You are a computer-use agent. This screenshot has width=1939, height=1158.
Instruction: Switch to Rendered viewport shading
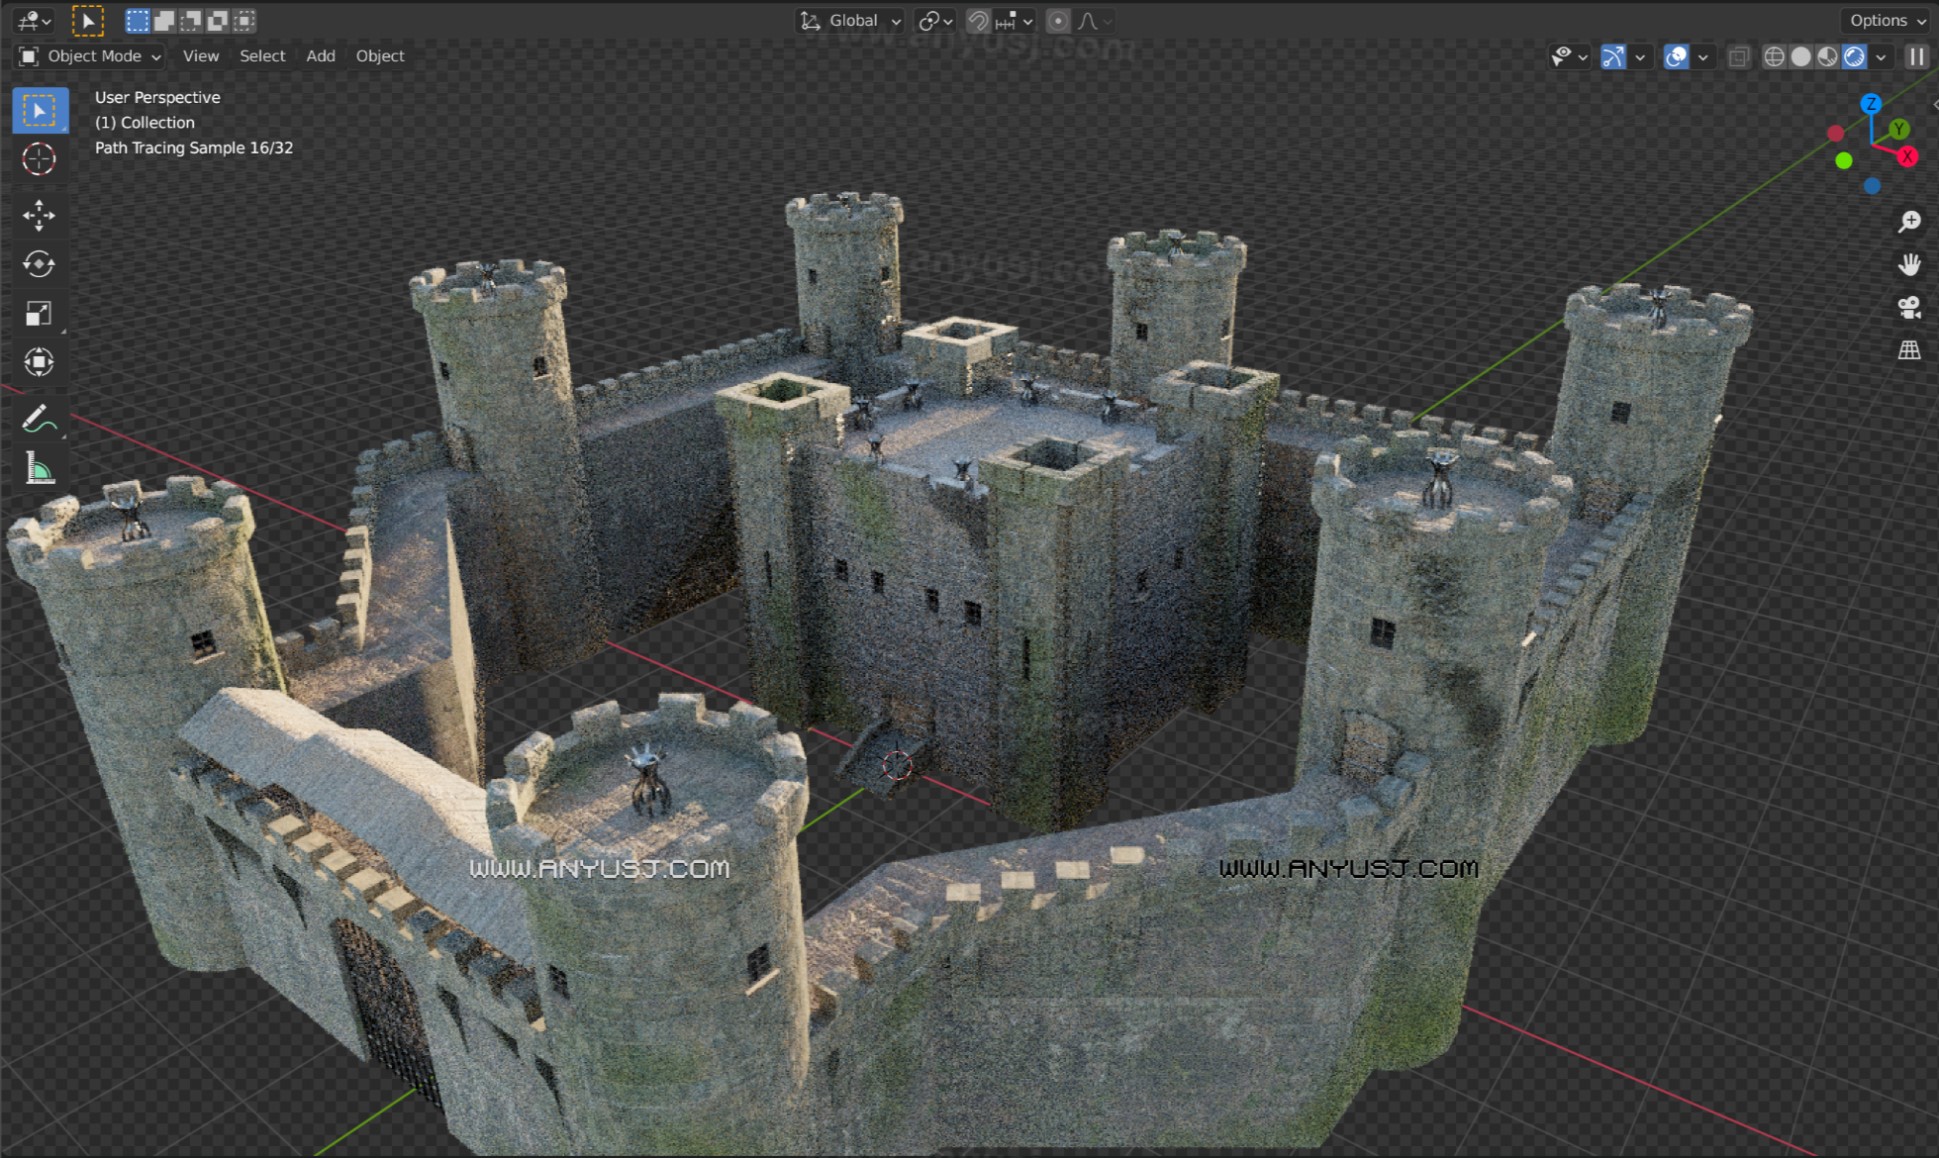(1854, 57)
